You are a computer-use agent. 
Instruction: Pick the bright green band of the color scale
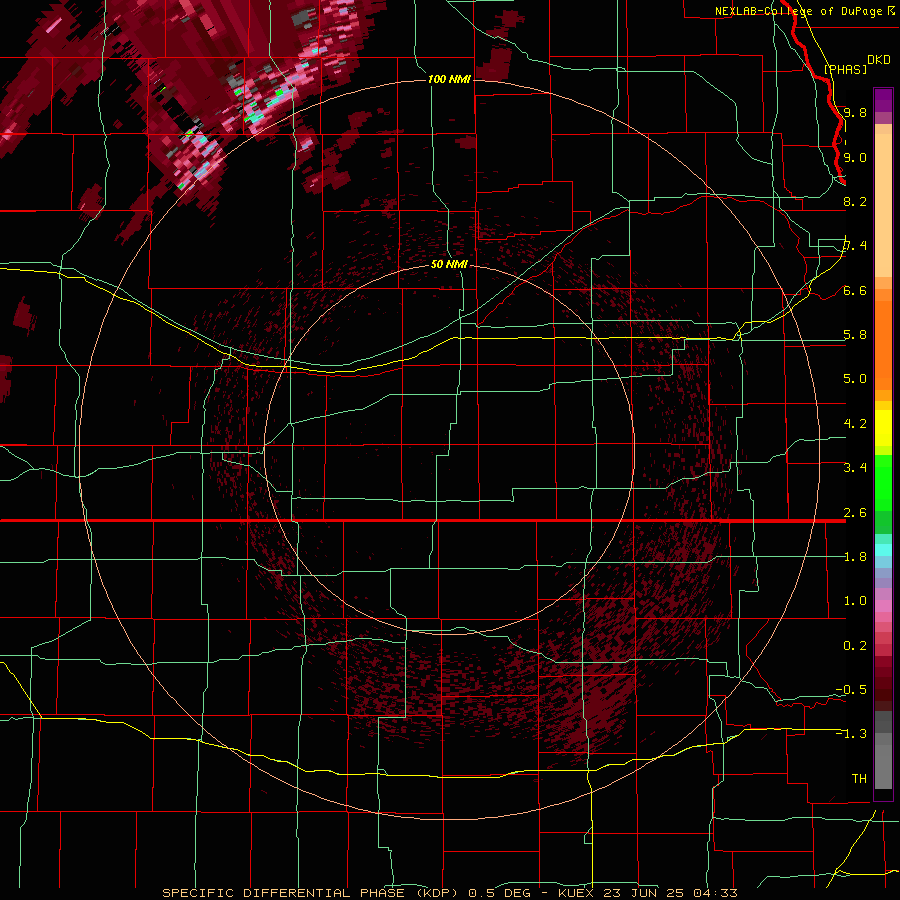[883, 484]
